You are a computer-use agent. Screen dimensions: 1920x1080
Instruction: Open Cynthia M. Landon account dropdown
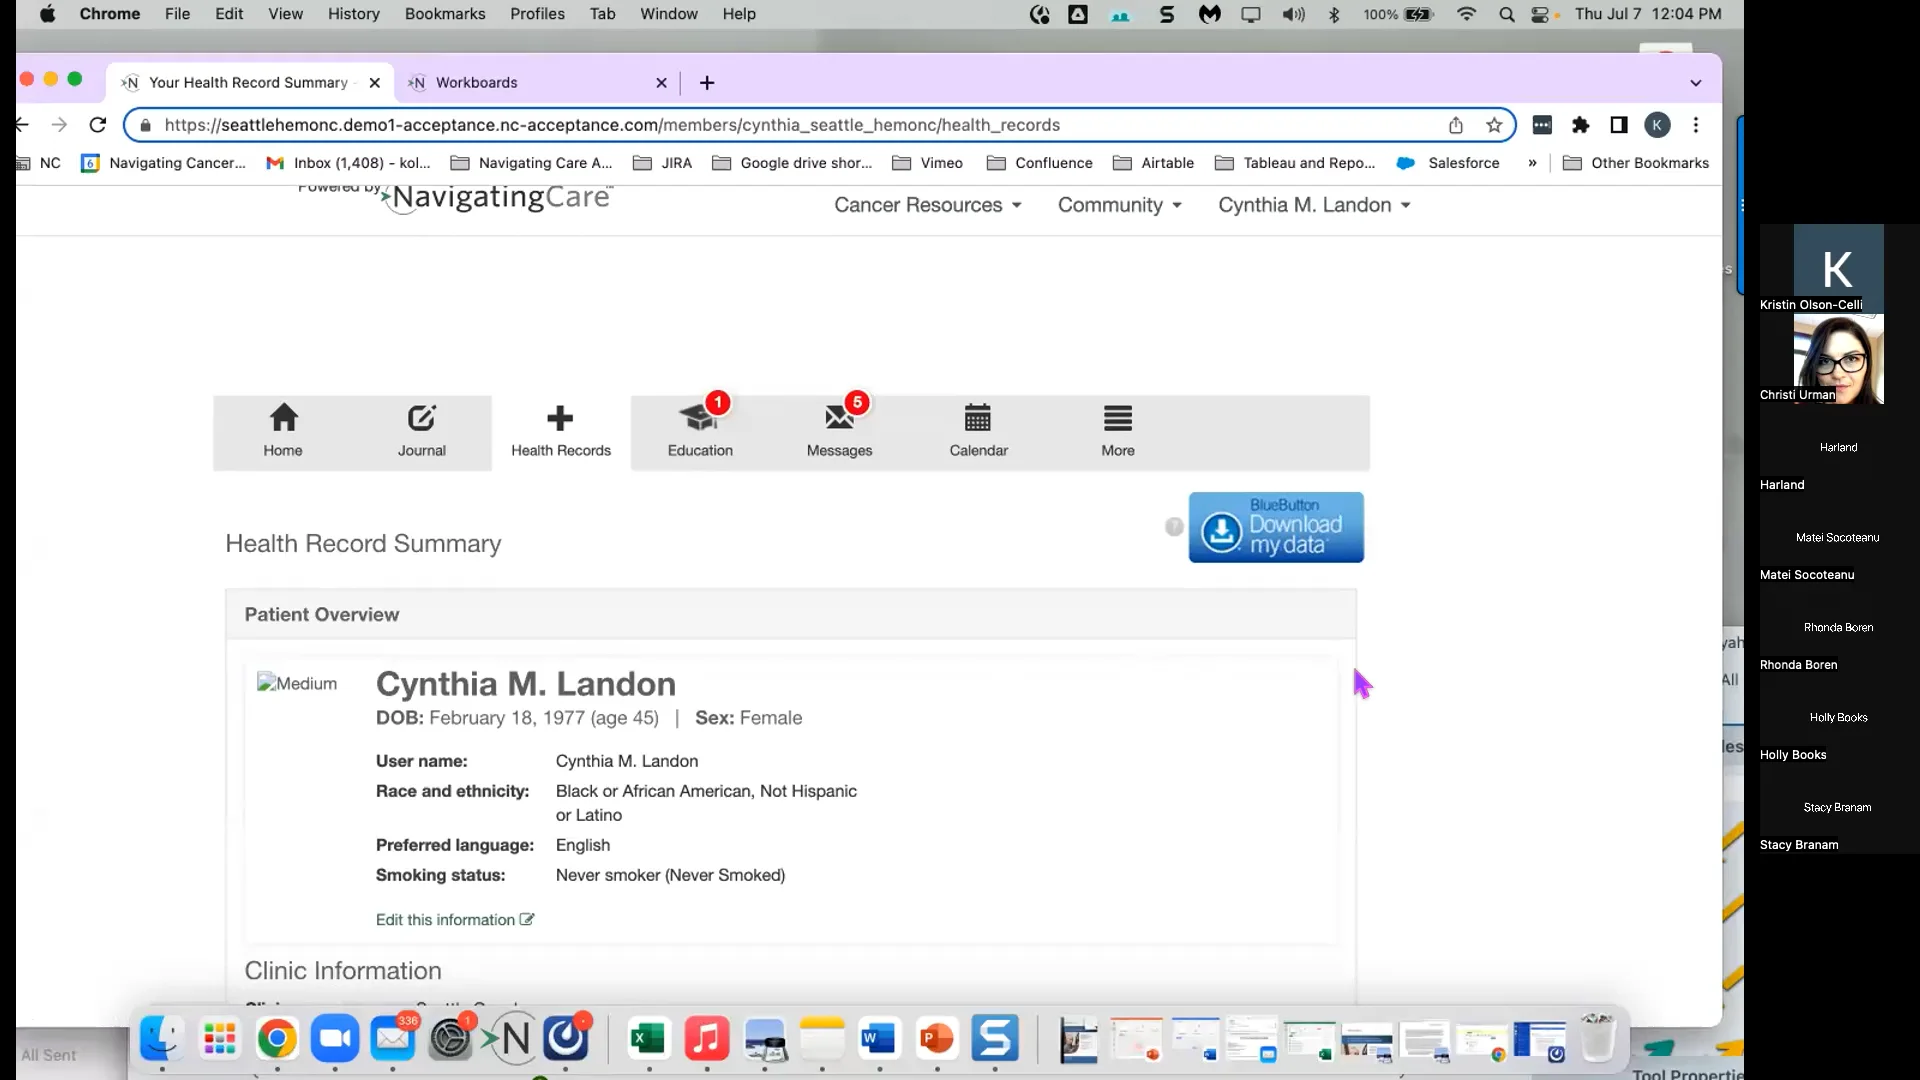(x=1313, y=205)
